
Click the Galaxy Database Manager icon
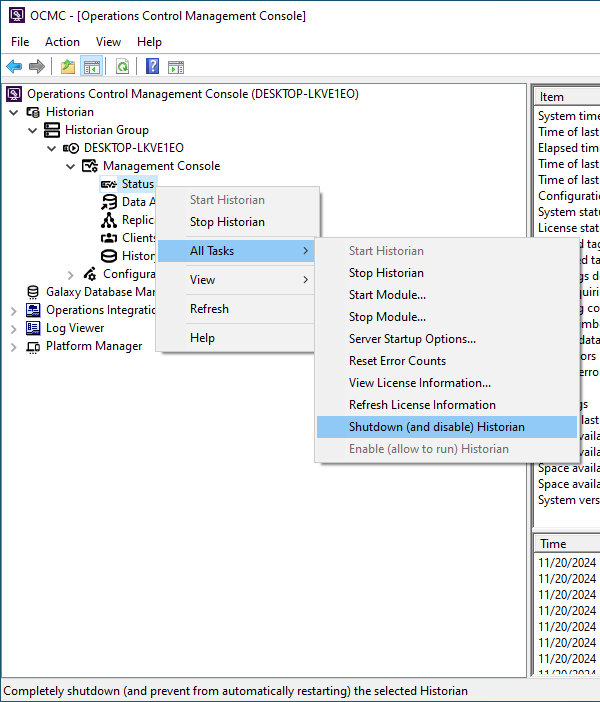(x=33, y=292)
